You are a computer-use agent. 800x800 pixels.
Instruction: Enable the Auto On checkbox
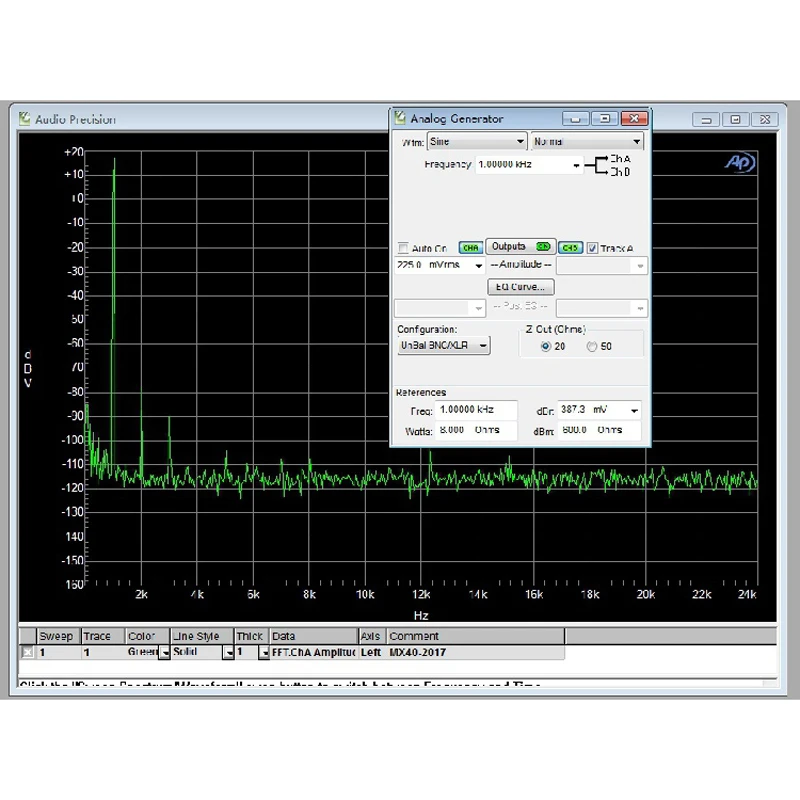(403, 248)
